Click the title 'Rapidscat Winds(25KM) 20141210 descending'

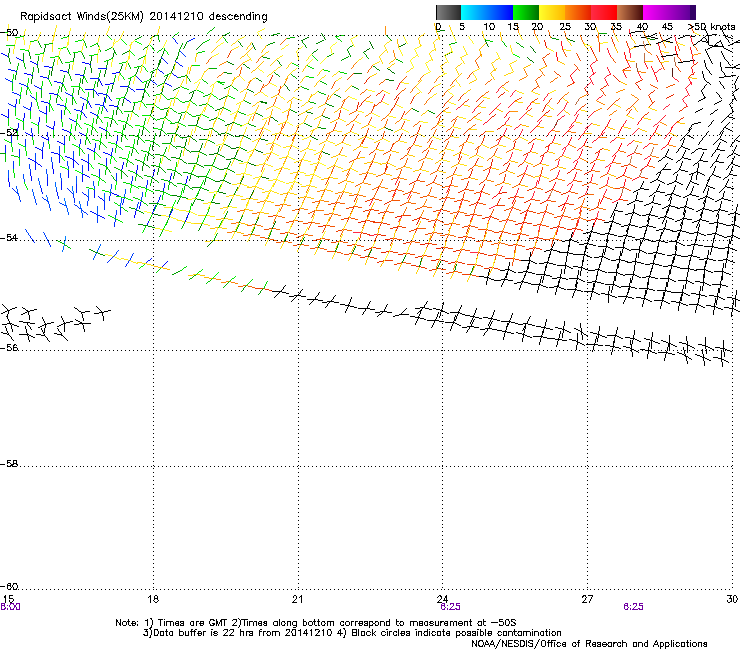(143, 17)
